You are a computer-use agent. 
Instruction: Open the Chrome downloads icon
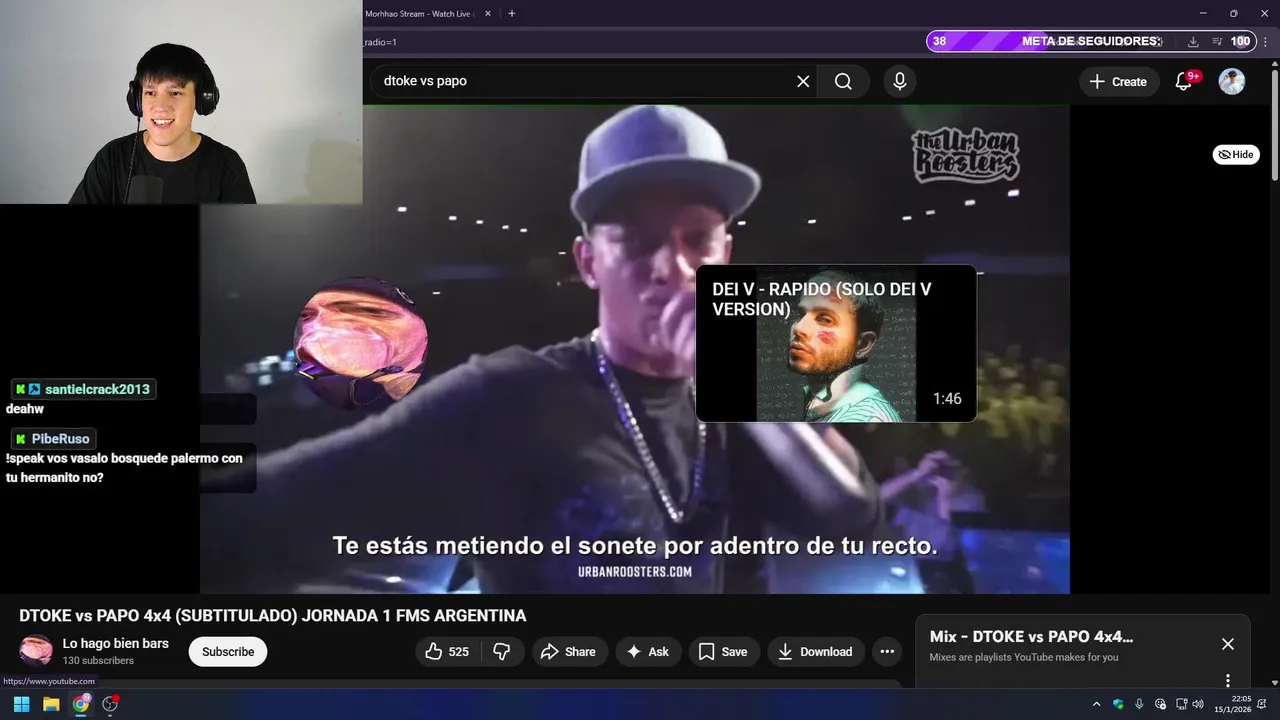click(1193, 41)
